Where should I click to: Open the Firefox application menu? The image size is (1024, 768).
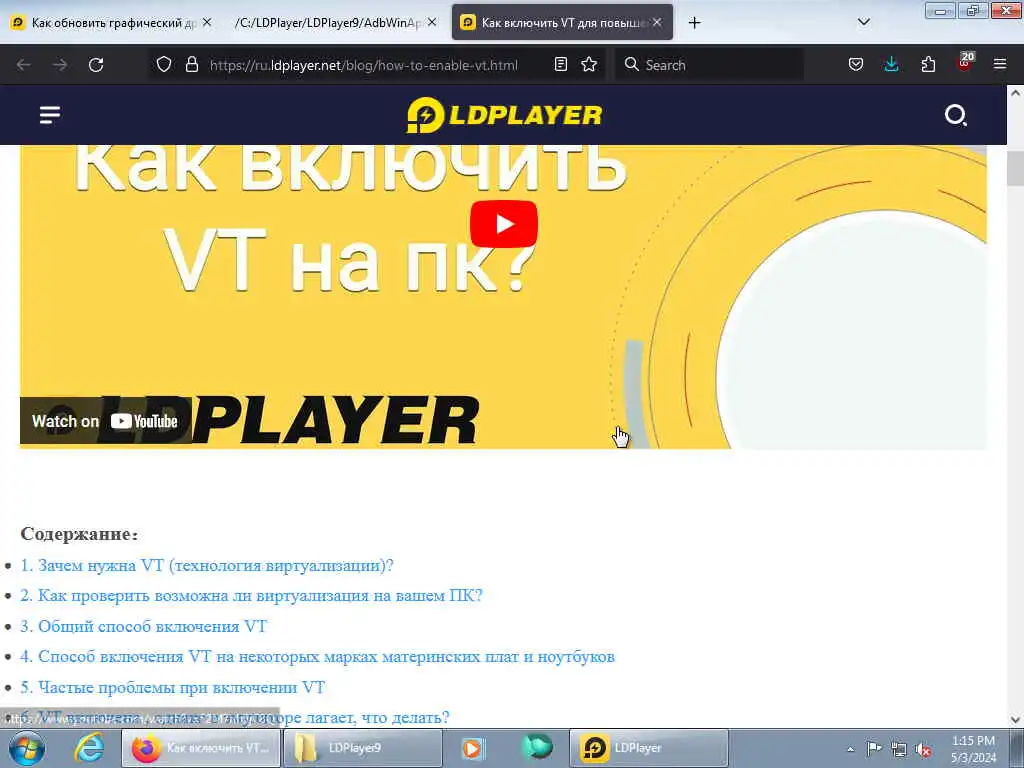coord(1000,65)
